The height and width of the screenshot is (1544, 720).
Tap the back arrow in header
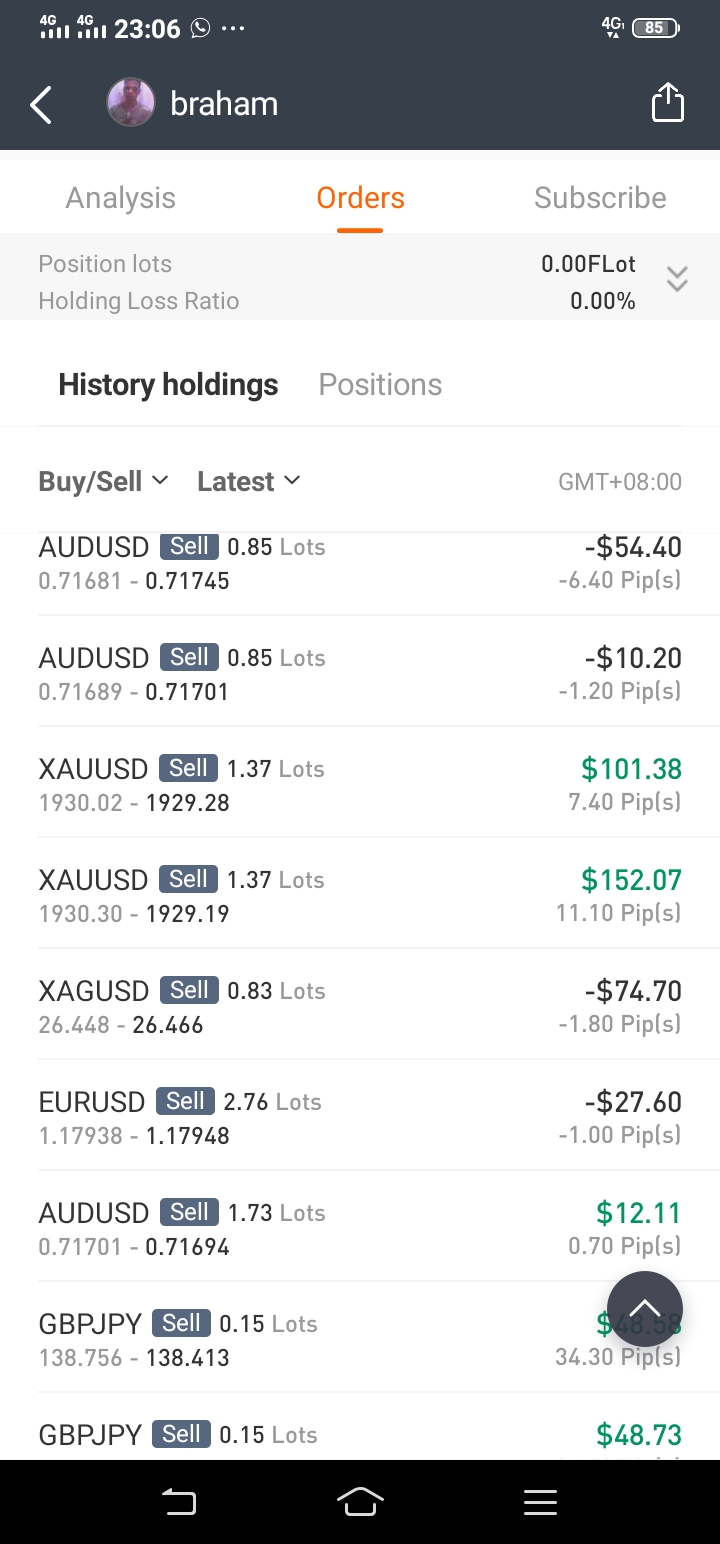point(41,104)
